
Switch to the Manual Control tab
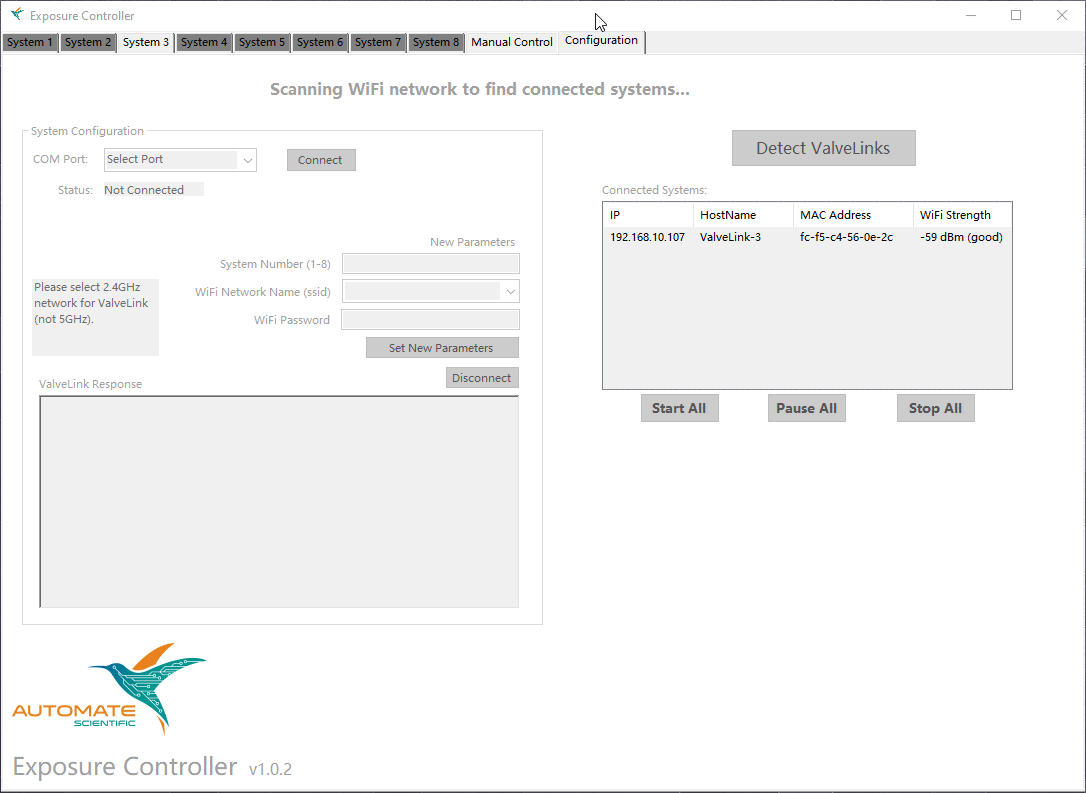511,42
